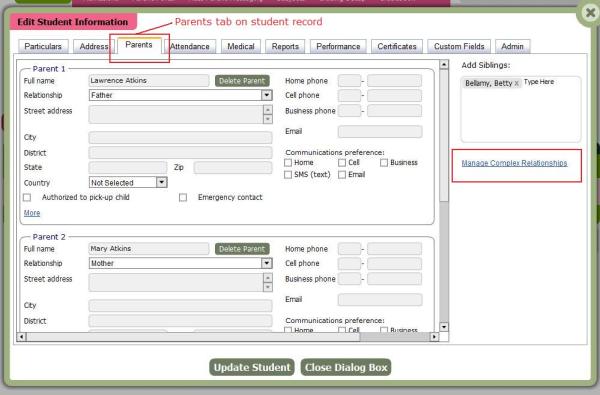600x395 pixels.
Task: Click left arrow of horizontal scrollbar
Action: tap(21, 337)
